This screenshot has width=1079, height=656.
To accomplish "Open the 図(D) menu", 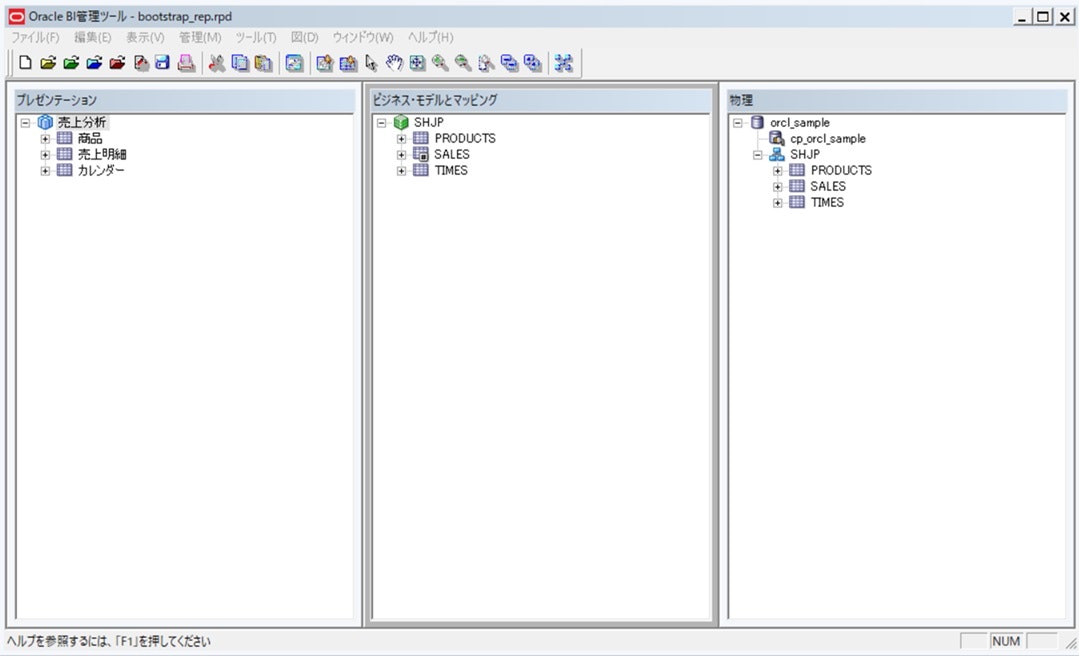I will [305, 37].
